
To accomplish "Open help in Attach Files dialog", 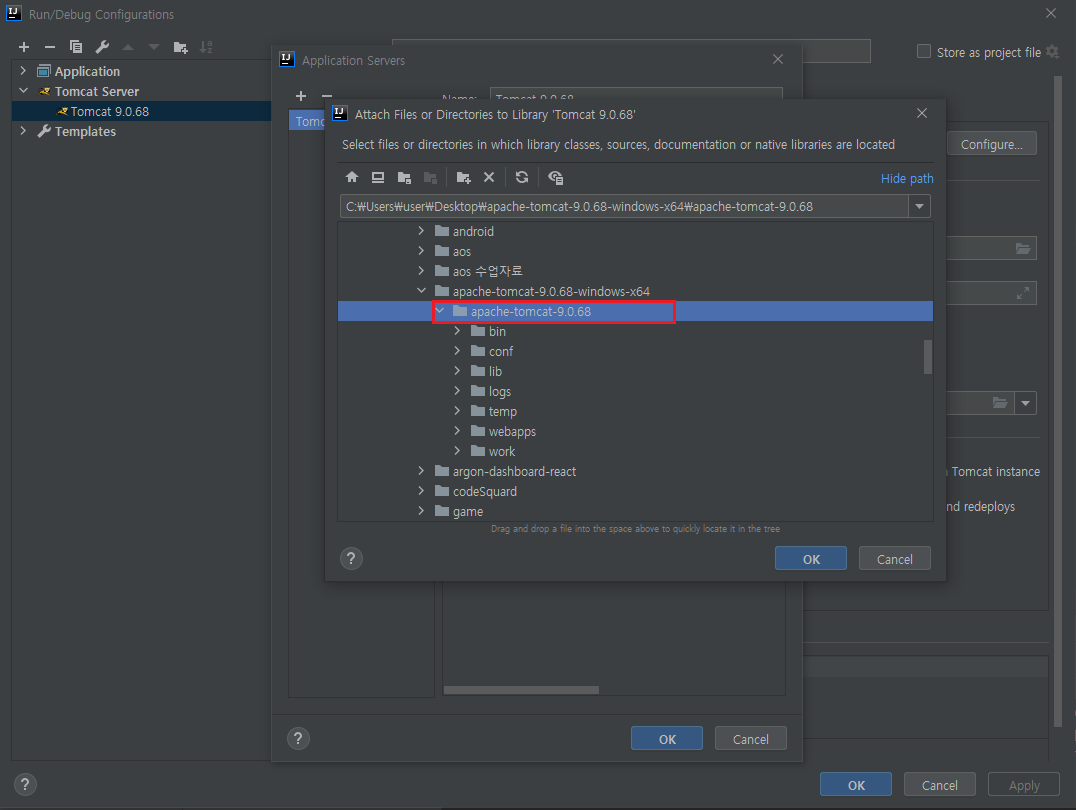I will pos(351,558).
